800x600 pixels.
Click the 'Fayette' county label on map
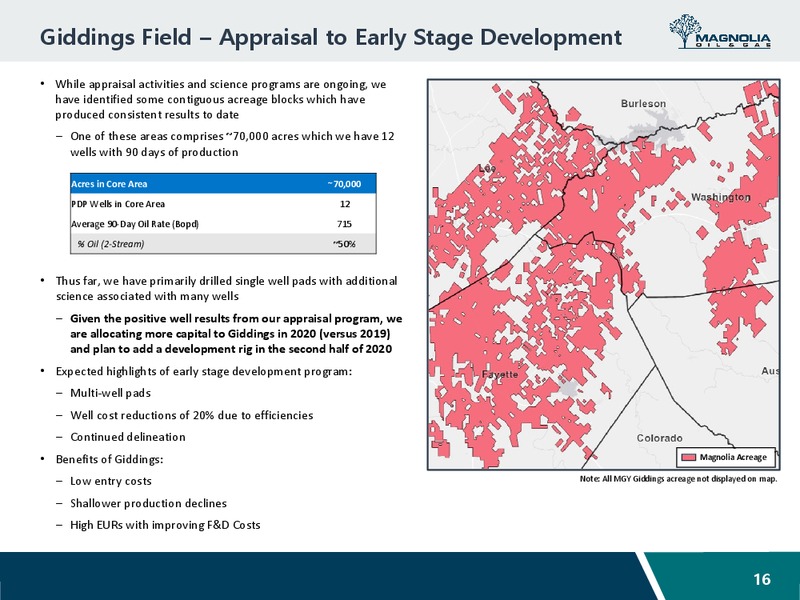(x=500, y=374)
